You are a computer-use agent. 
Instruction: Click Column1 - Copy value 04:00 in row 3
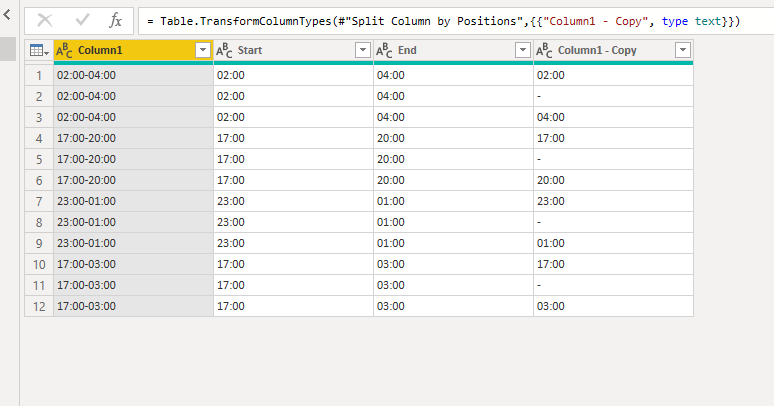pos(613,117)
